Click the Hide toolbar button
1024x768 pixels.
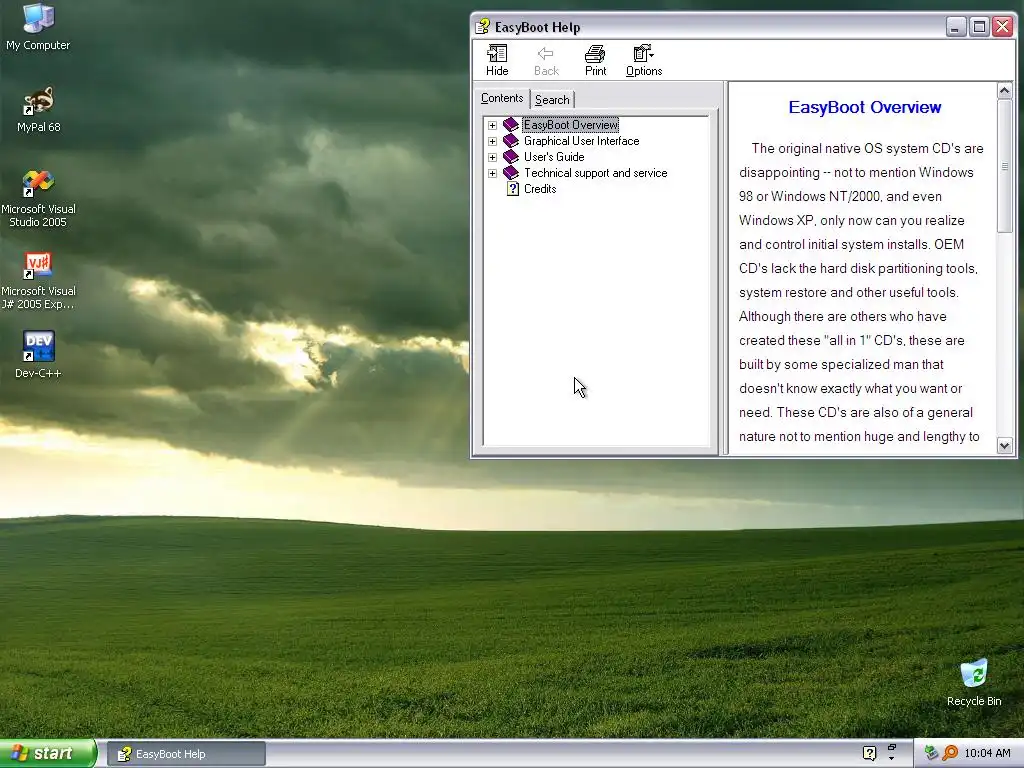(x=497, y=60)
